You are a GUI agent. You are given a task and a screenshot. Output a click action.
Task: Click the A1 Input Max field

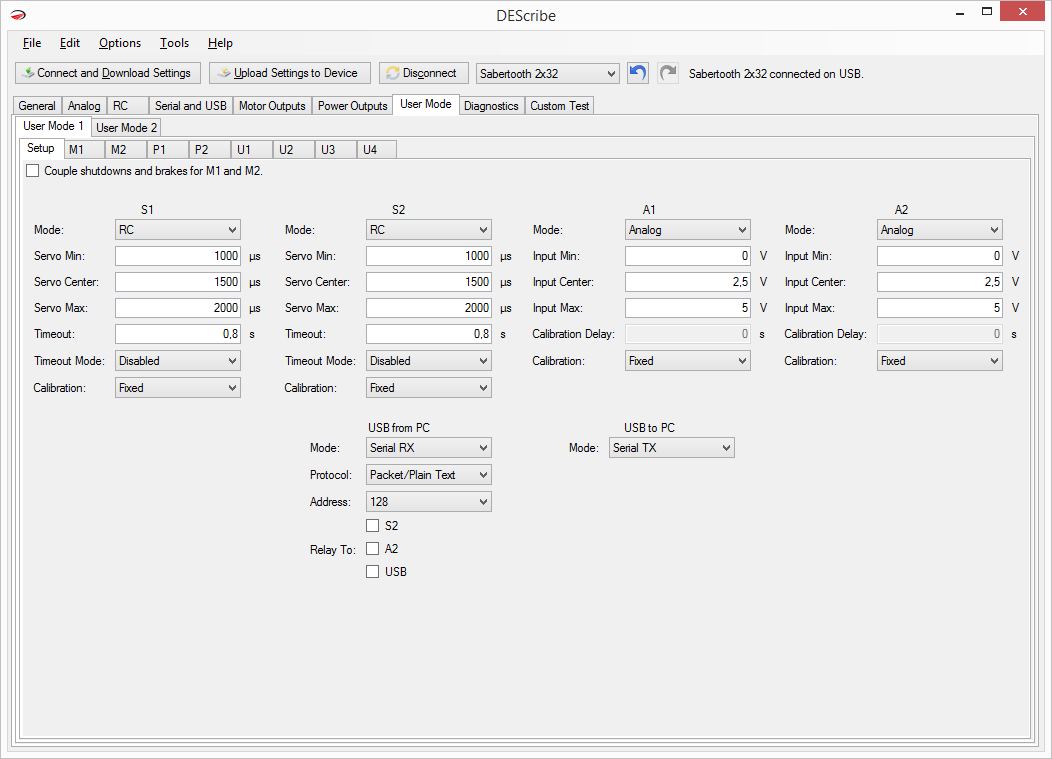click(687, 308)
